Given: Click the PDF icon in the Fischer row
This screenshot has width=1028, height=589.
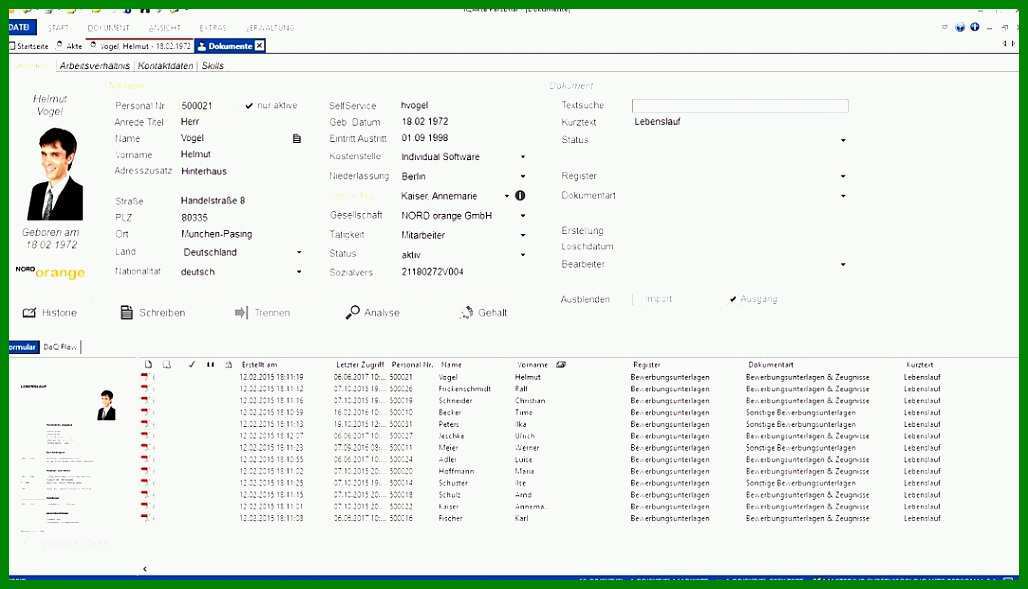Looking at the screenshot, I should (144, 518).
